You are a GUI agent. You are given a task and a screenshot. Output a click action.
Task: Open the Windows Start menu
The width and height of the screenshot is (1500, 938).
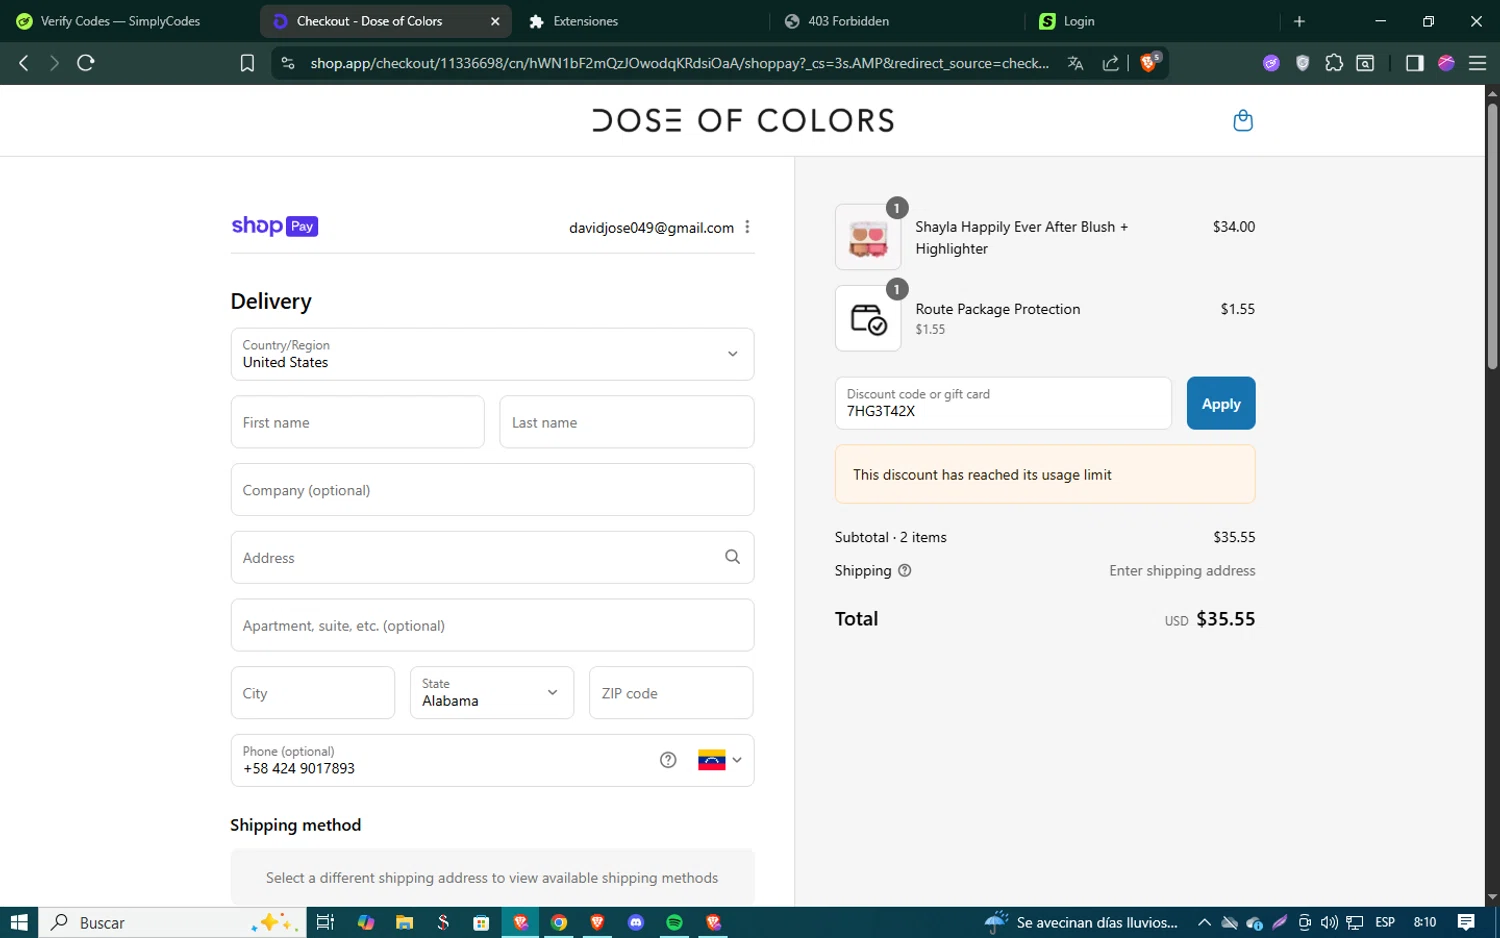click(x=19, y=922)
